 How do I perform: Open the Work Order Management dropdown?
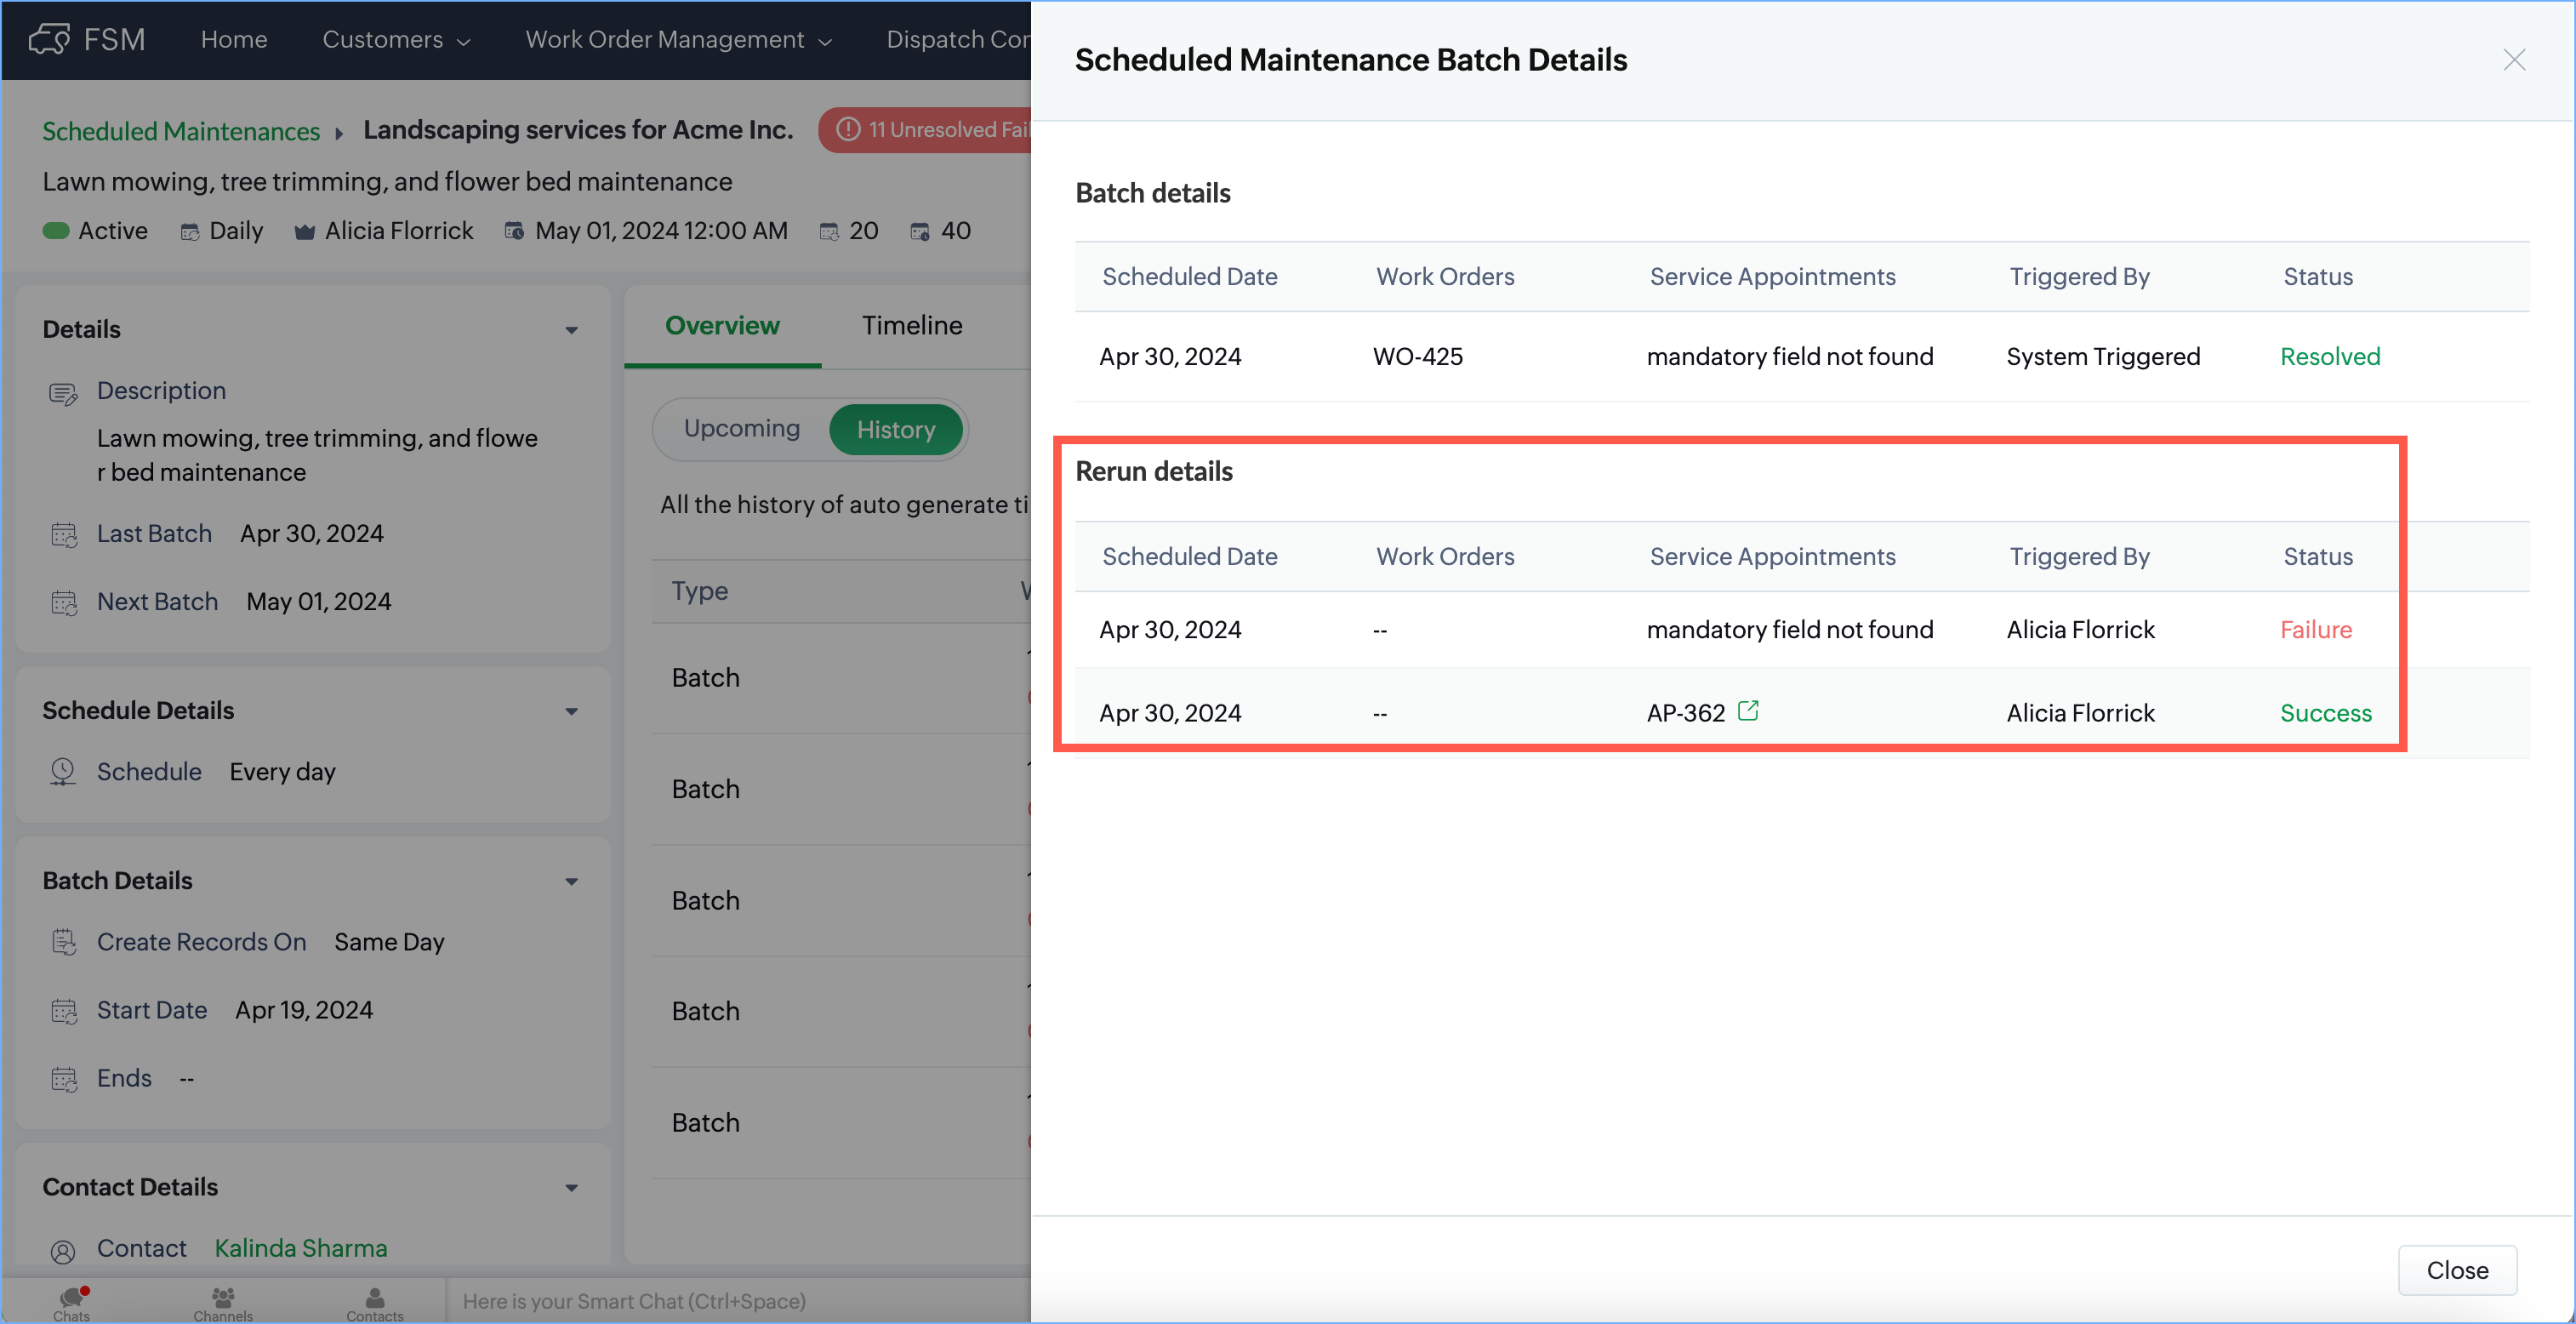tap(679, 40)
